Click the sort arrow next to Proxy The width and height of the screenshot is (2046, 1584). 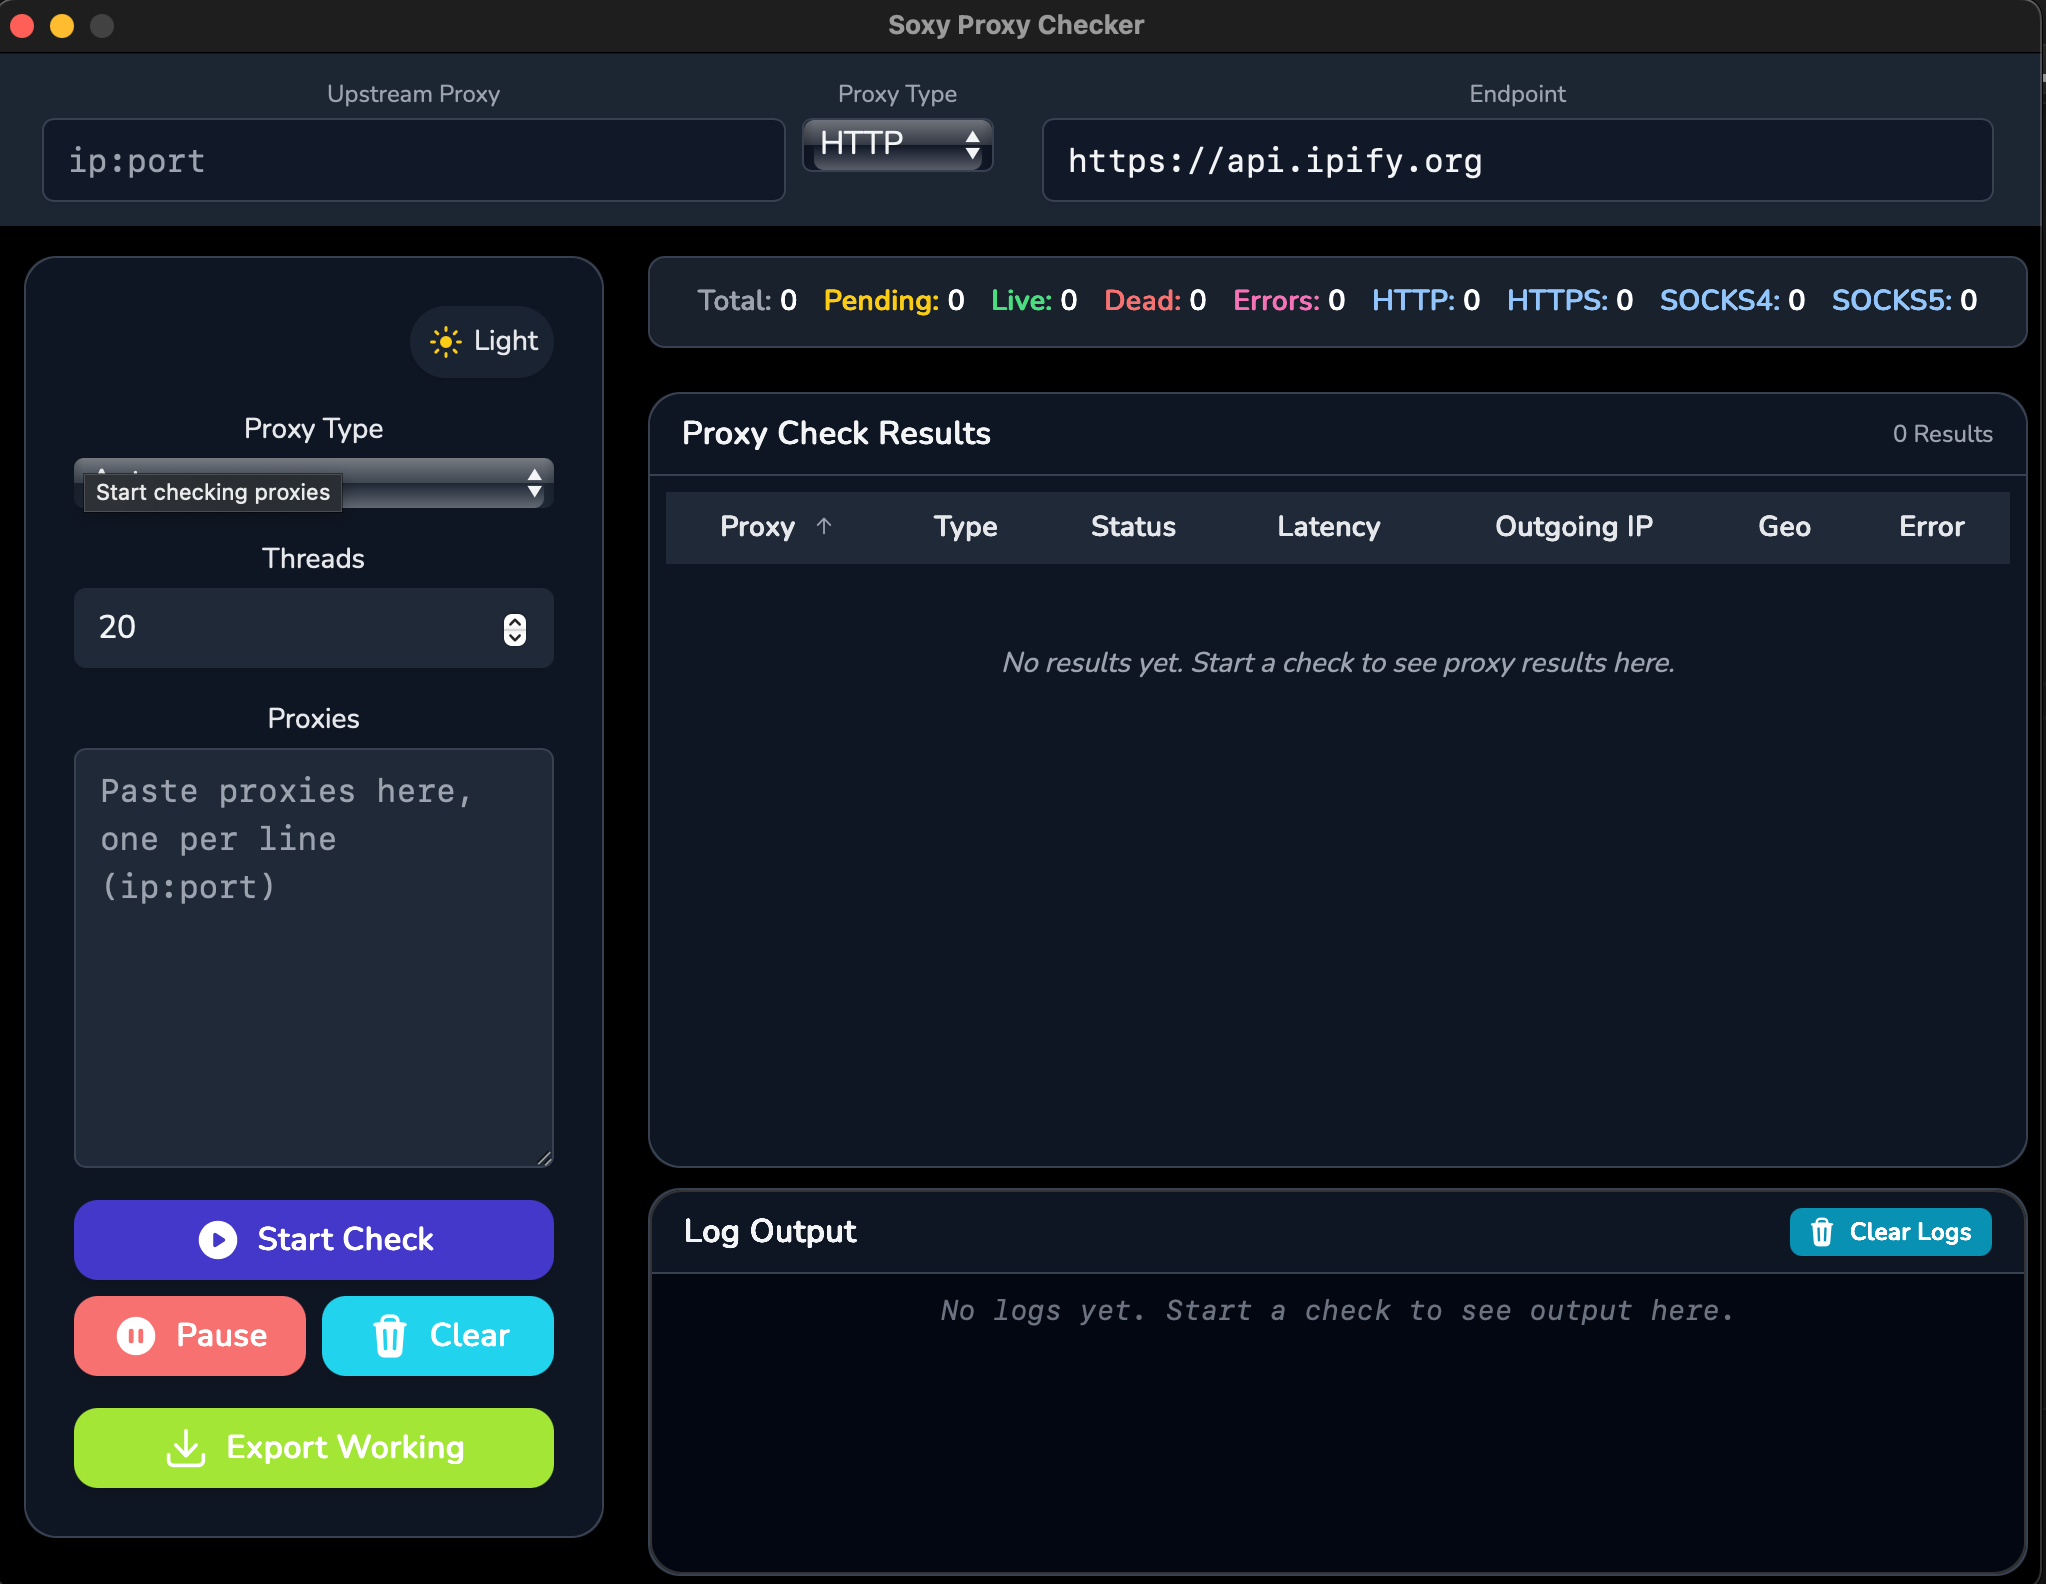(824, 526)
